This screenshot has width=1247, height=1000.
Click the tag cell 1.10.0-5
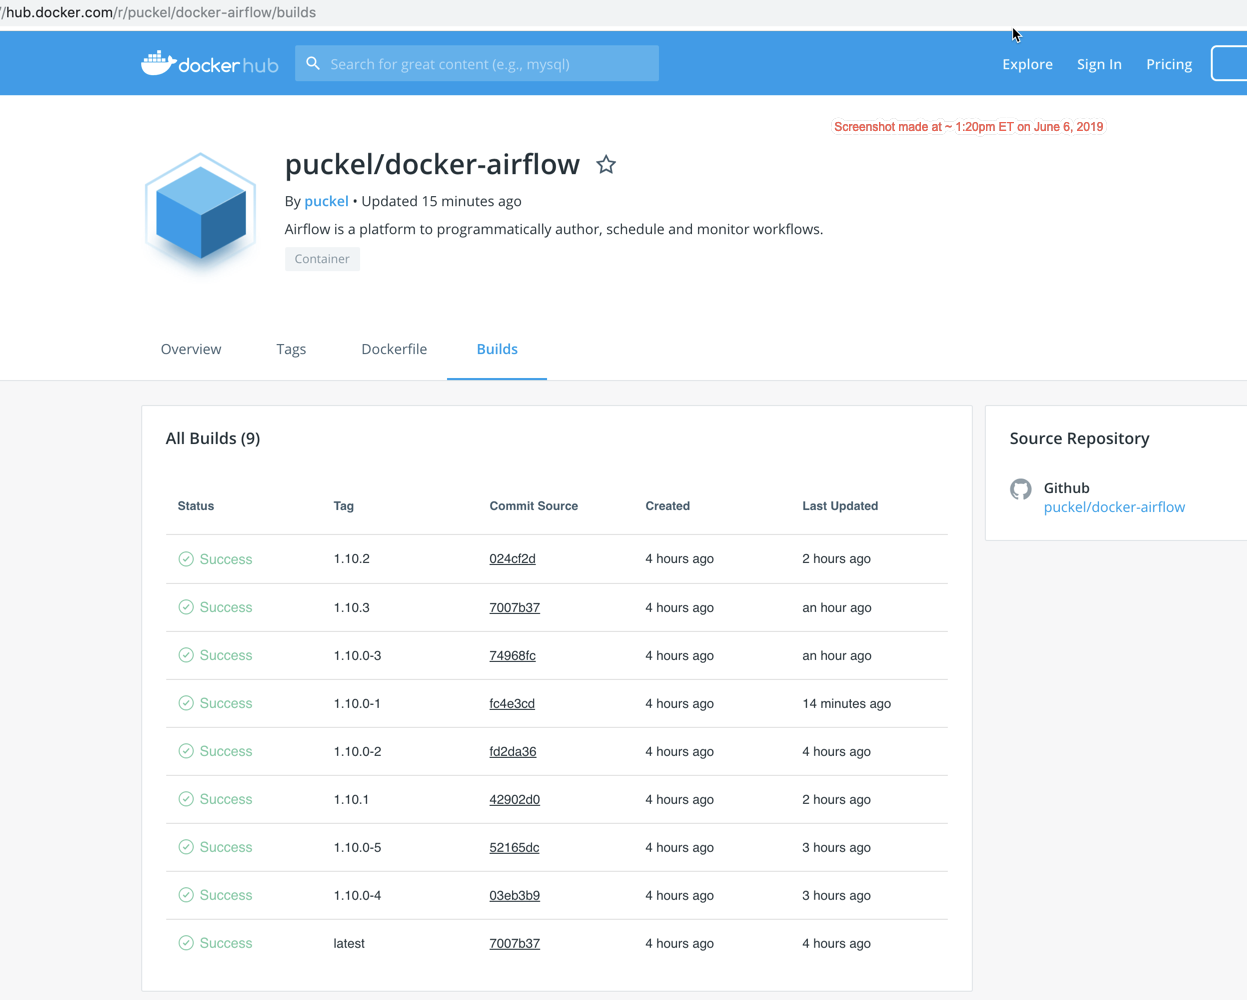point(357,847)
